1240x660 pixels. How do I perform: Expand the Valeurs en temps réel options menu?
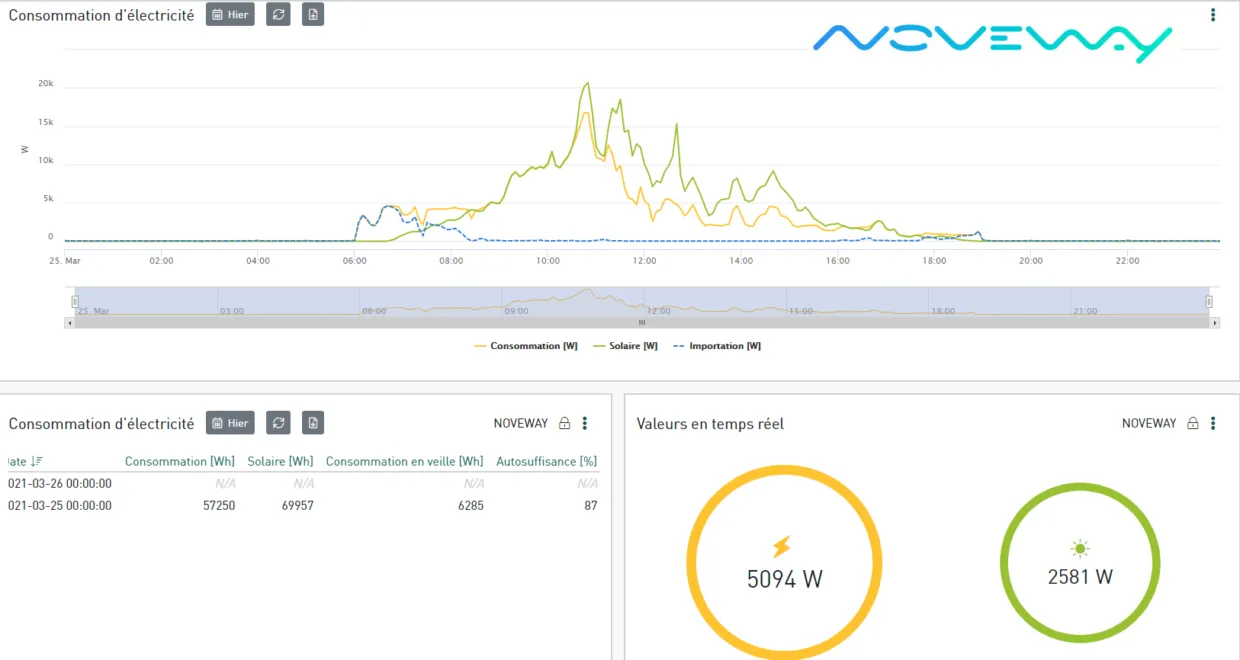point(1213,424)
